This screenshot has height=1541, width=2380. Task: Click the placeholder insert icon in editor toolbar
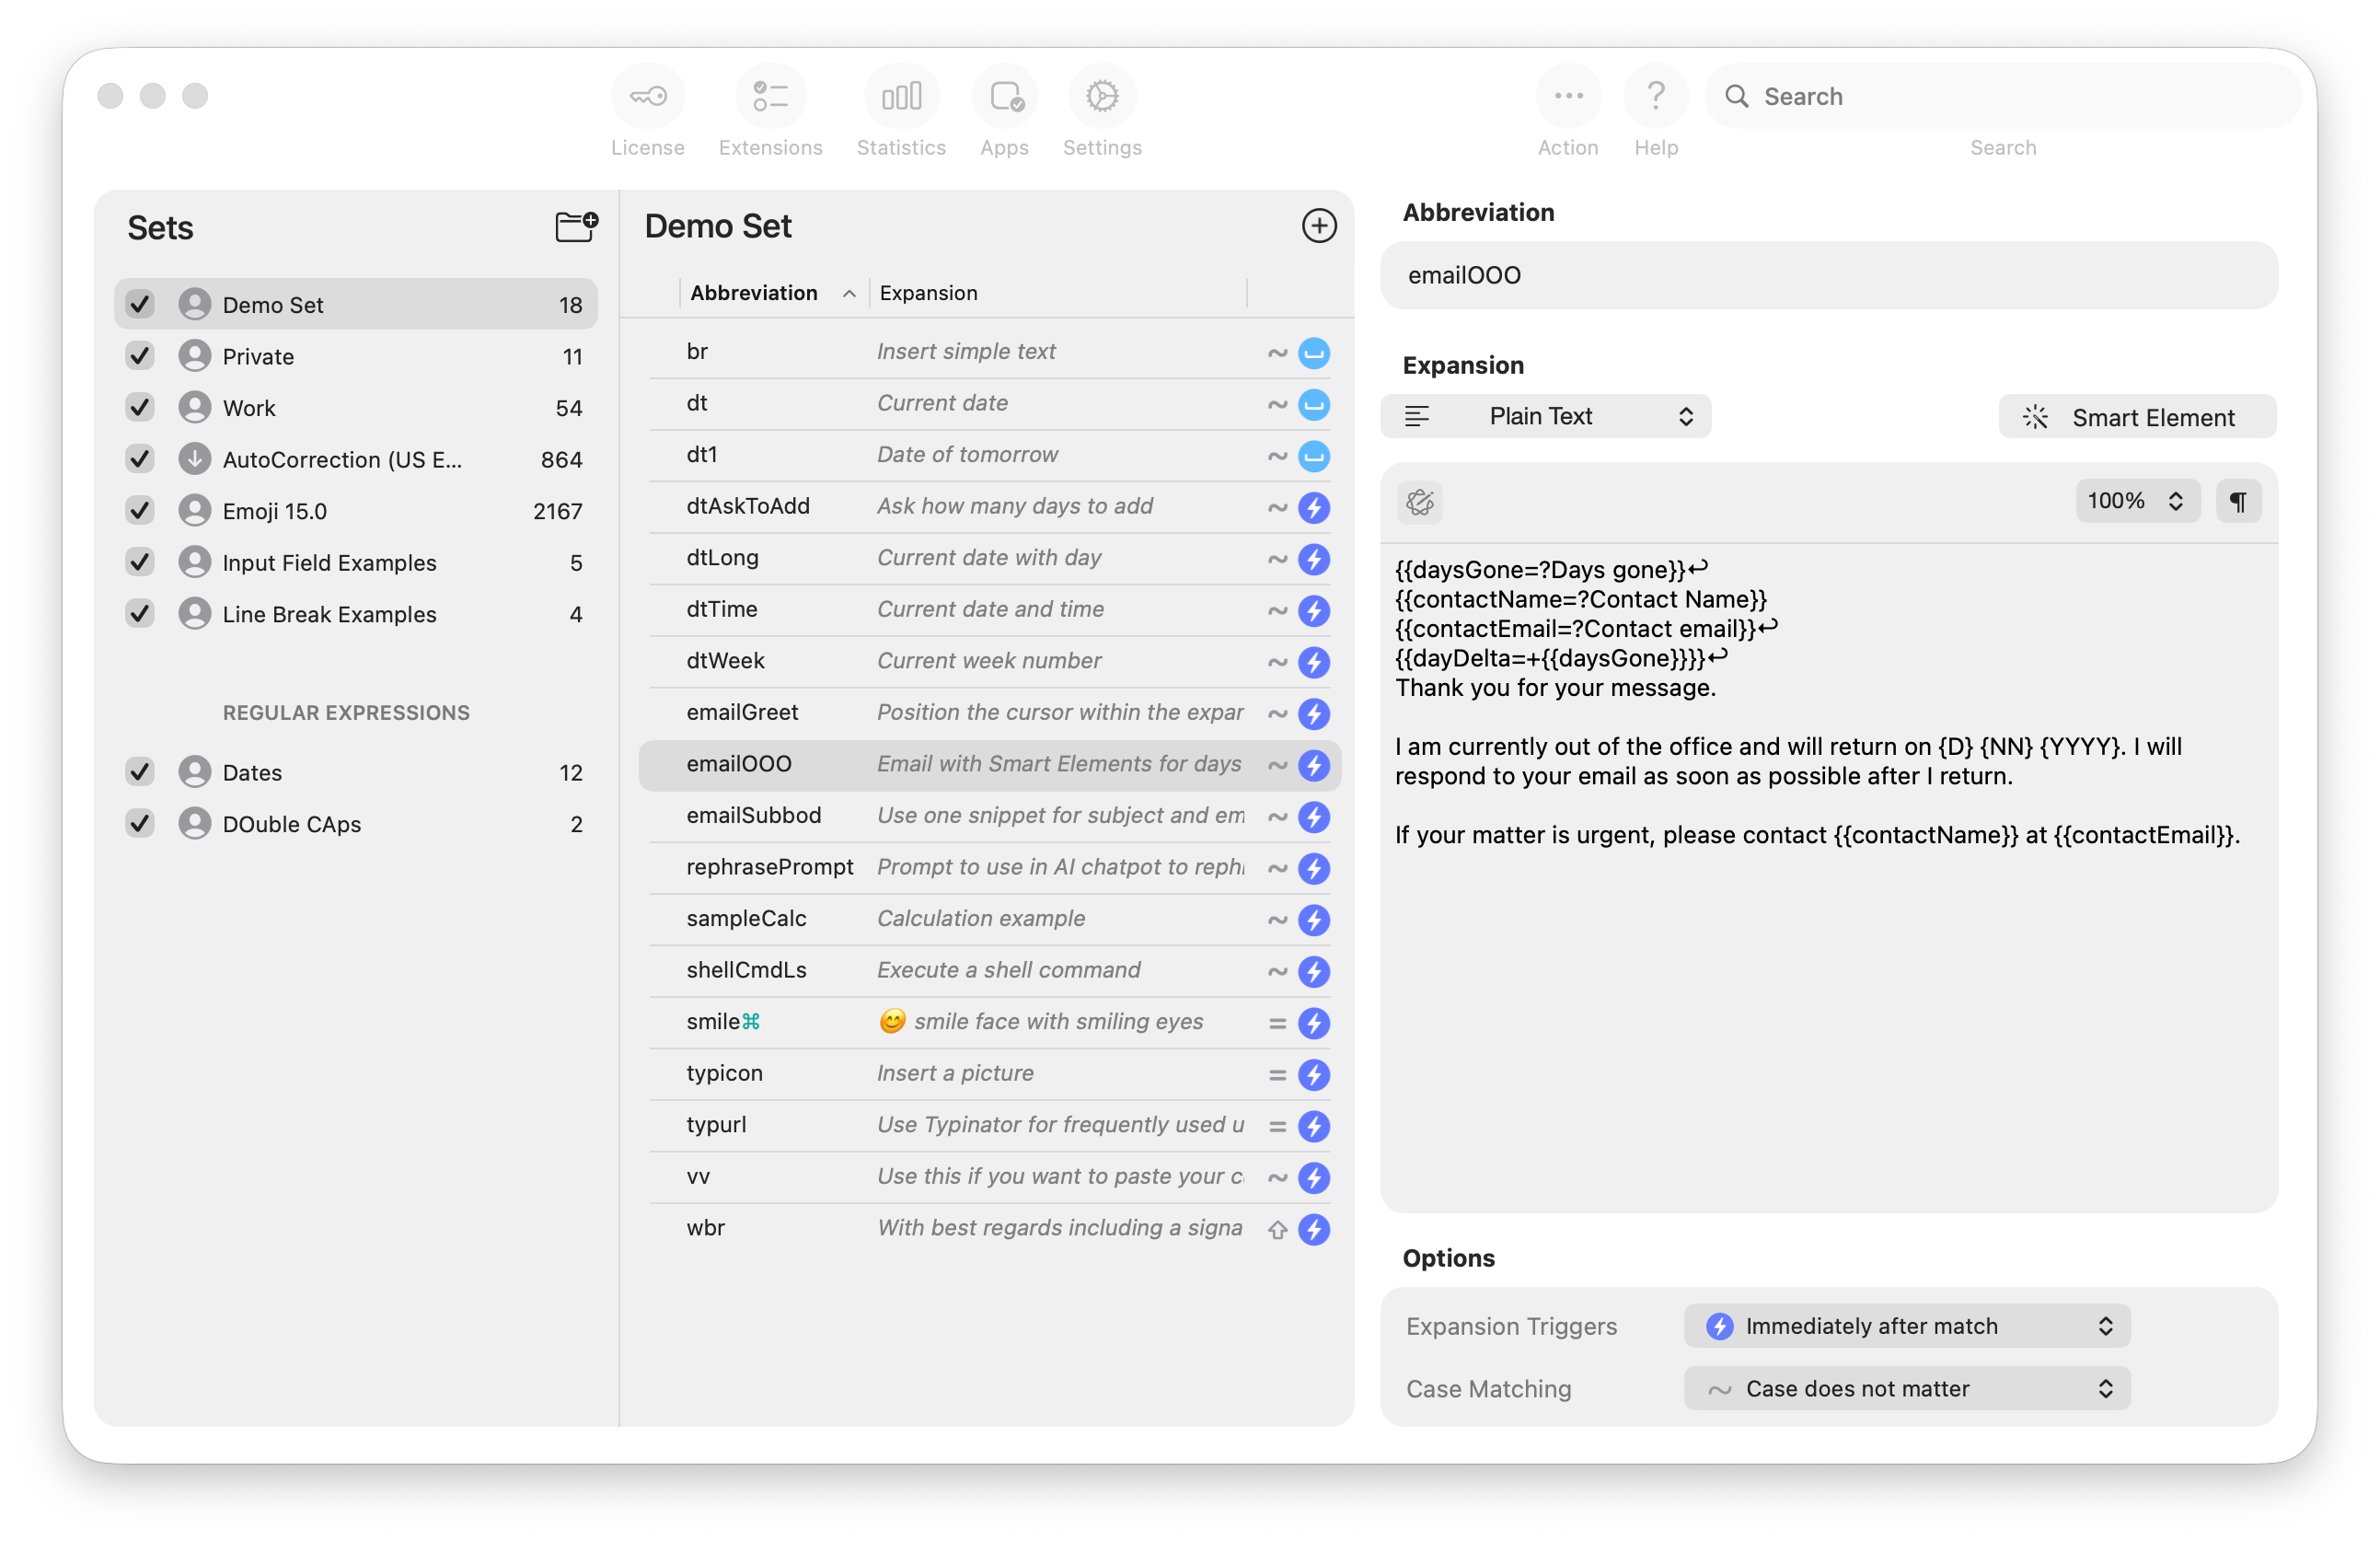coord(1419,501)
